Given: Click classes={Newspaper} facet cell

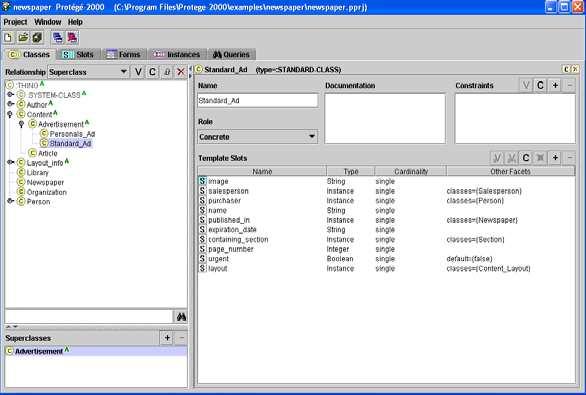Looking at the screenshot, I should (x=482, y=220).
